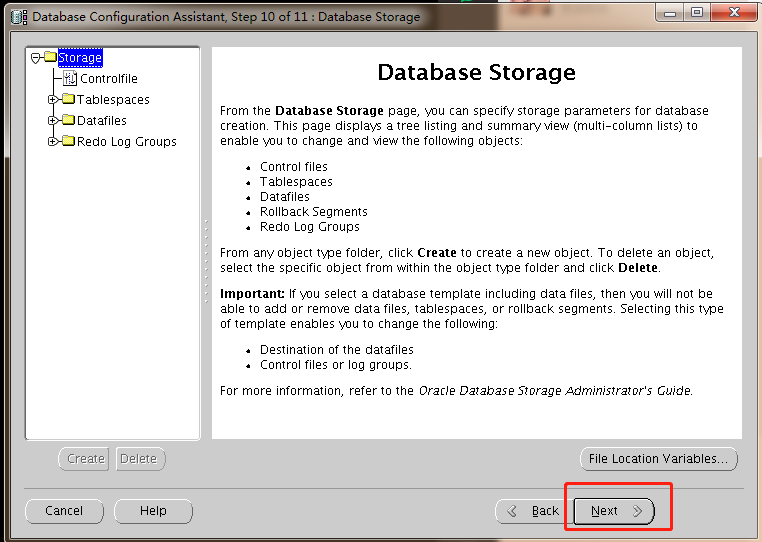
Task: Open File Location Variables dialog
Action: [658, 459]
